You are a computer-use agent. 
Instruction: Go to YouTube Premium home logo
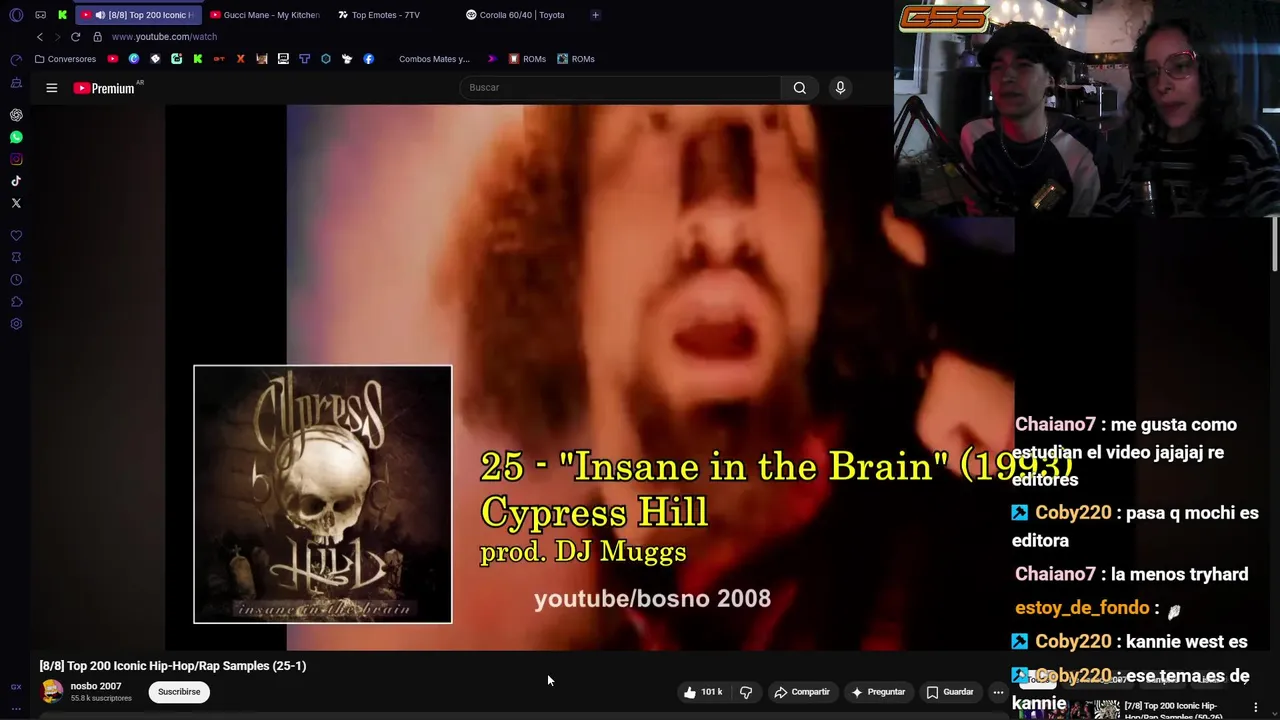[x=105, y=88]
